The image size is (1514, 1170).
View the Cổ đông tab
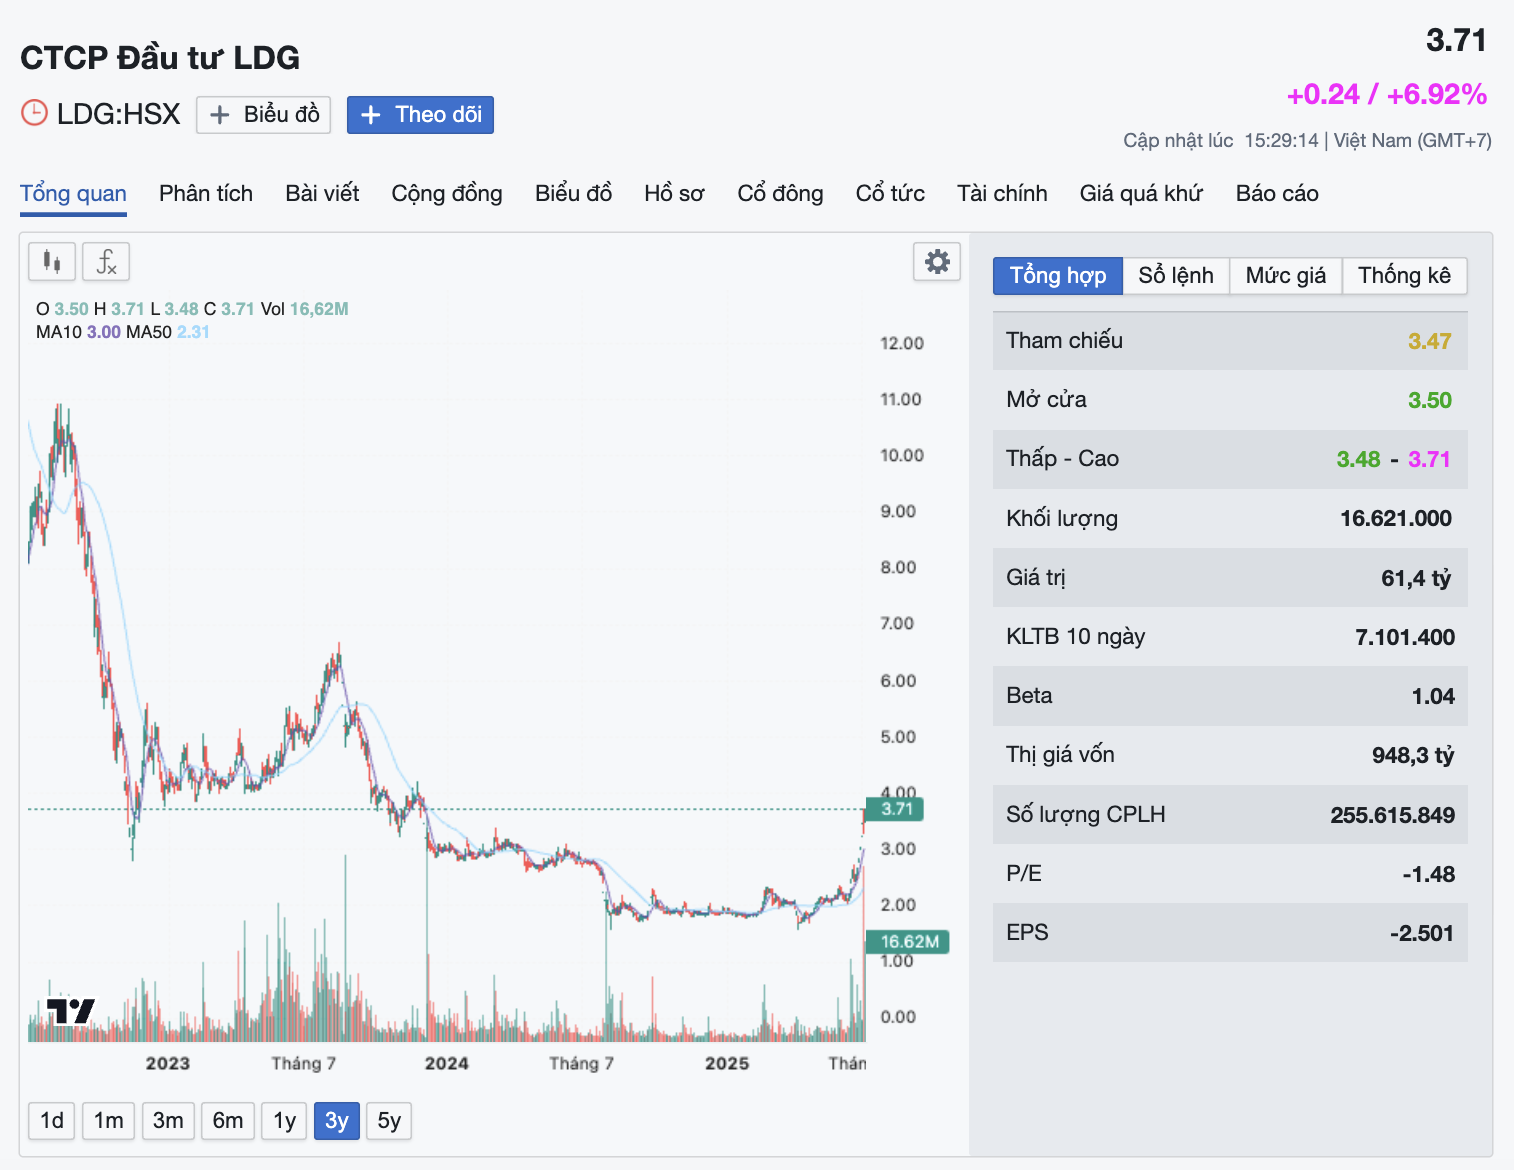point(780,193)
